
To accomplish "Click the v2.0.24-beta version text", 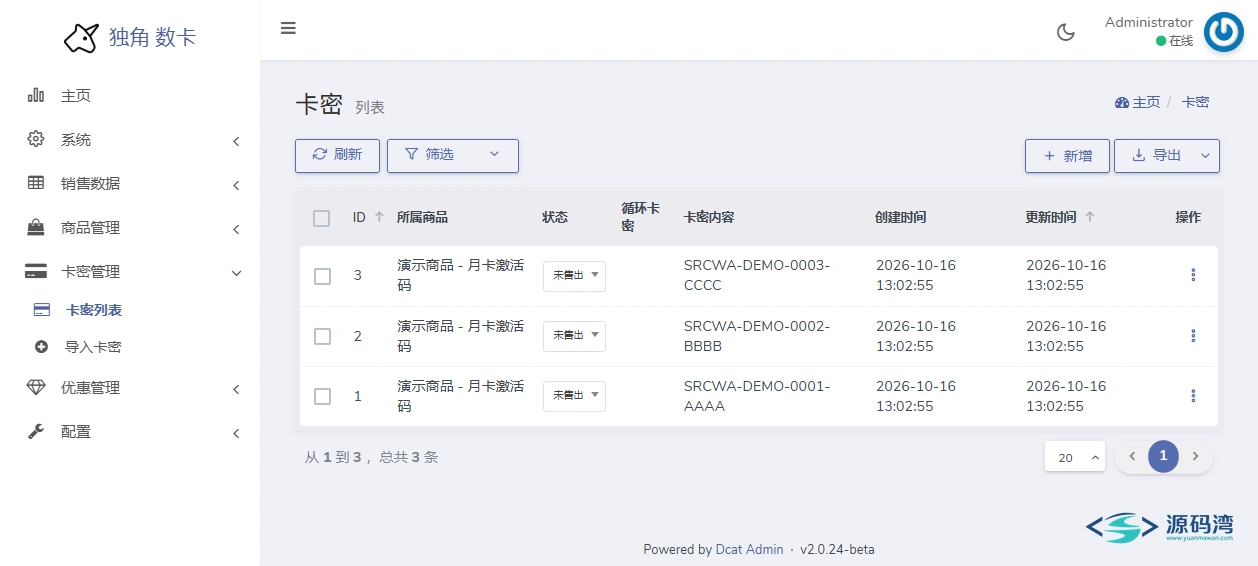I will [x=837, y=549].
